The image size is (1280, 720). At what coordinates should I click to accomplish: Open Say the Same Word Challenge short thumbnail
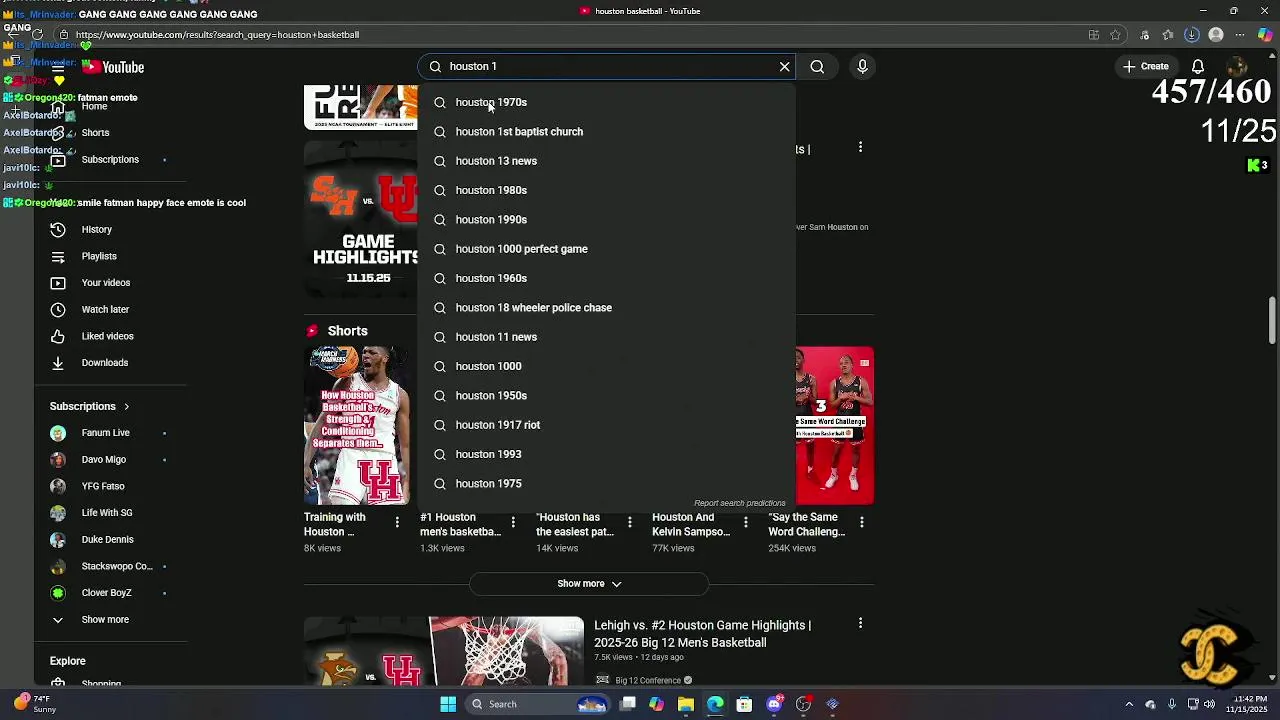[834, 425]
